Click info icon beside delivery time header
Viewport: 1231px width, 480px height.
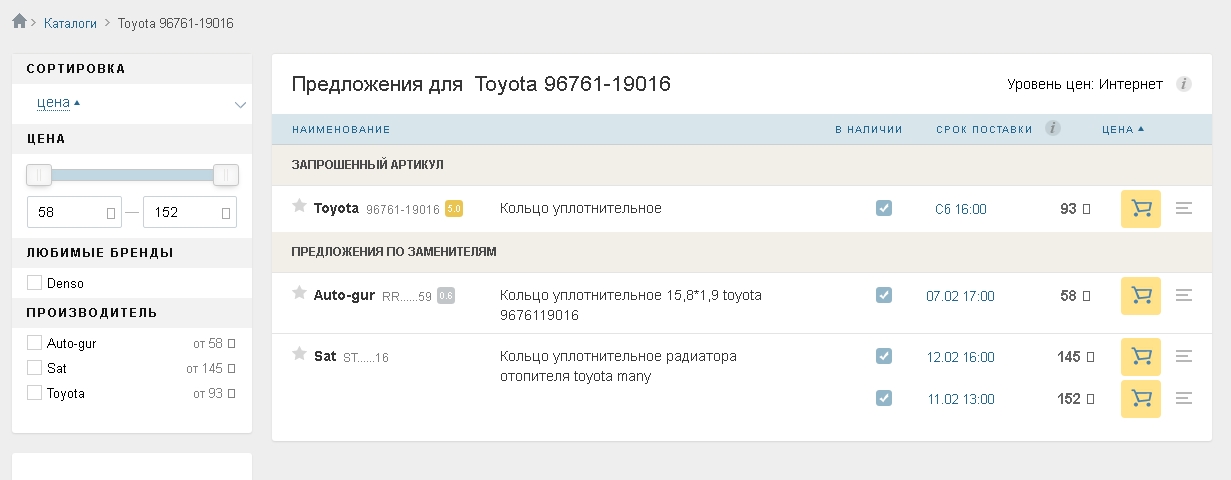pos(1053,128)
